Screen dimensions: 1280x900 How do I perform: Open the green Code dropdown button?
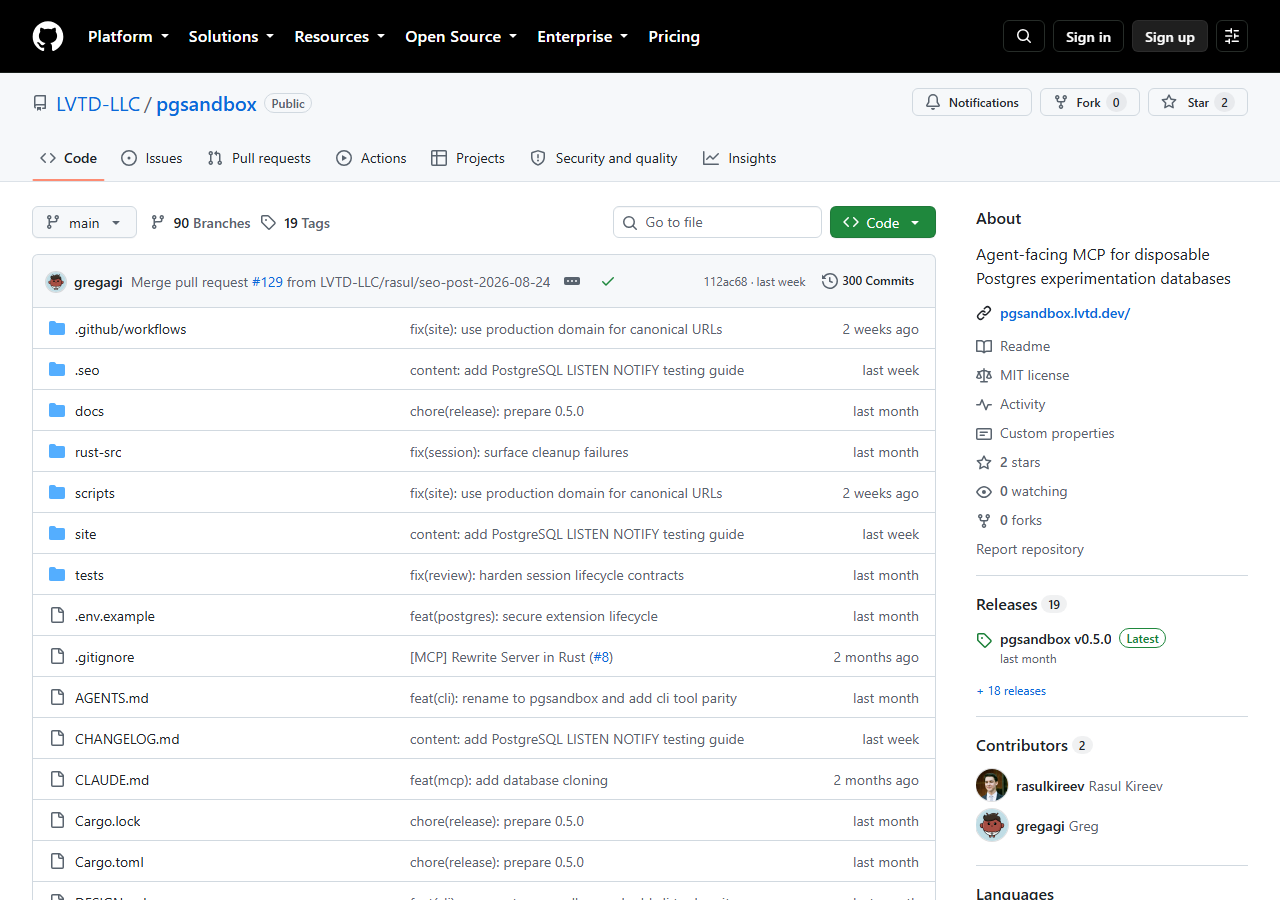883,222
